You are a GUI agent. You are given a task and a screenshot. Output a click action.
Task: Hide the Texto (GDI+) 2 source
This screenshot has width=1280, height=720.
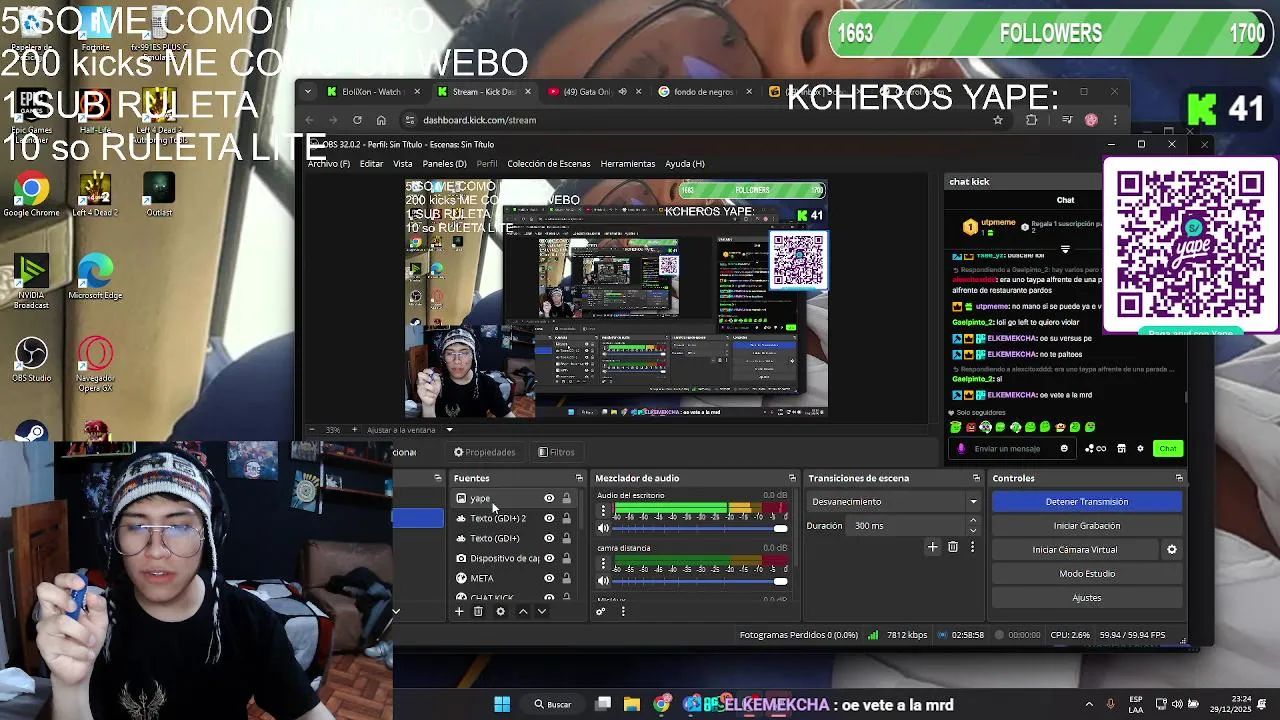[x=549, y=518]
